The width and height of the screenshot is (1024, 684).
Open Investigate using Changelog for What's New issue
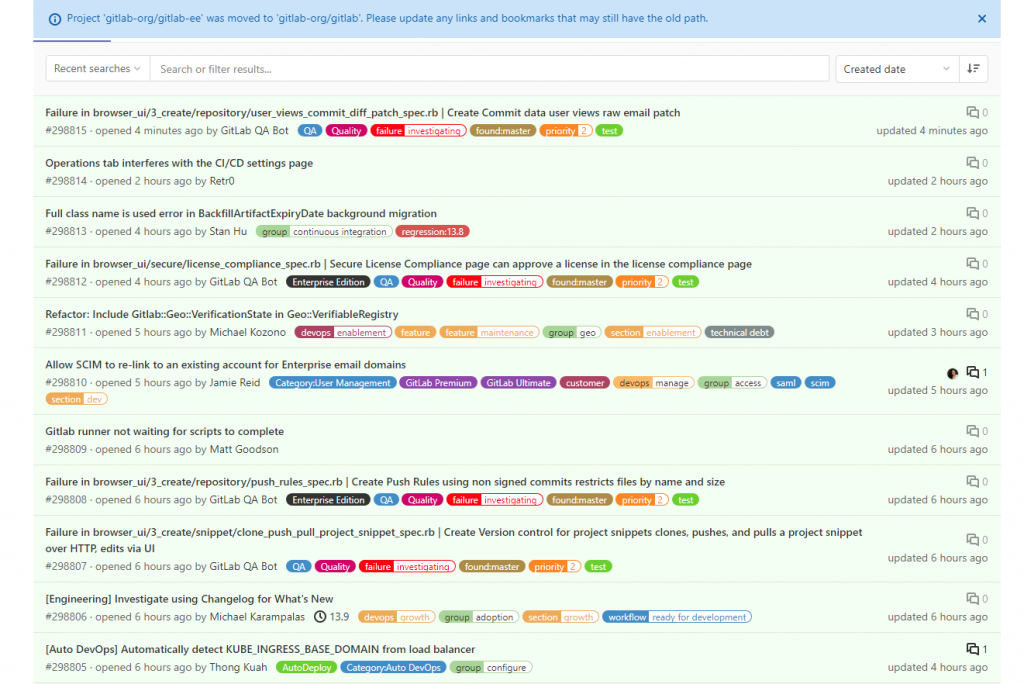[189, 598]
